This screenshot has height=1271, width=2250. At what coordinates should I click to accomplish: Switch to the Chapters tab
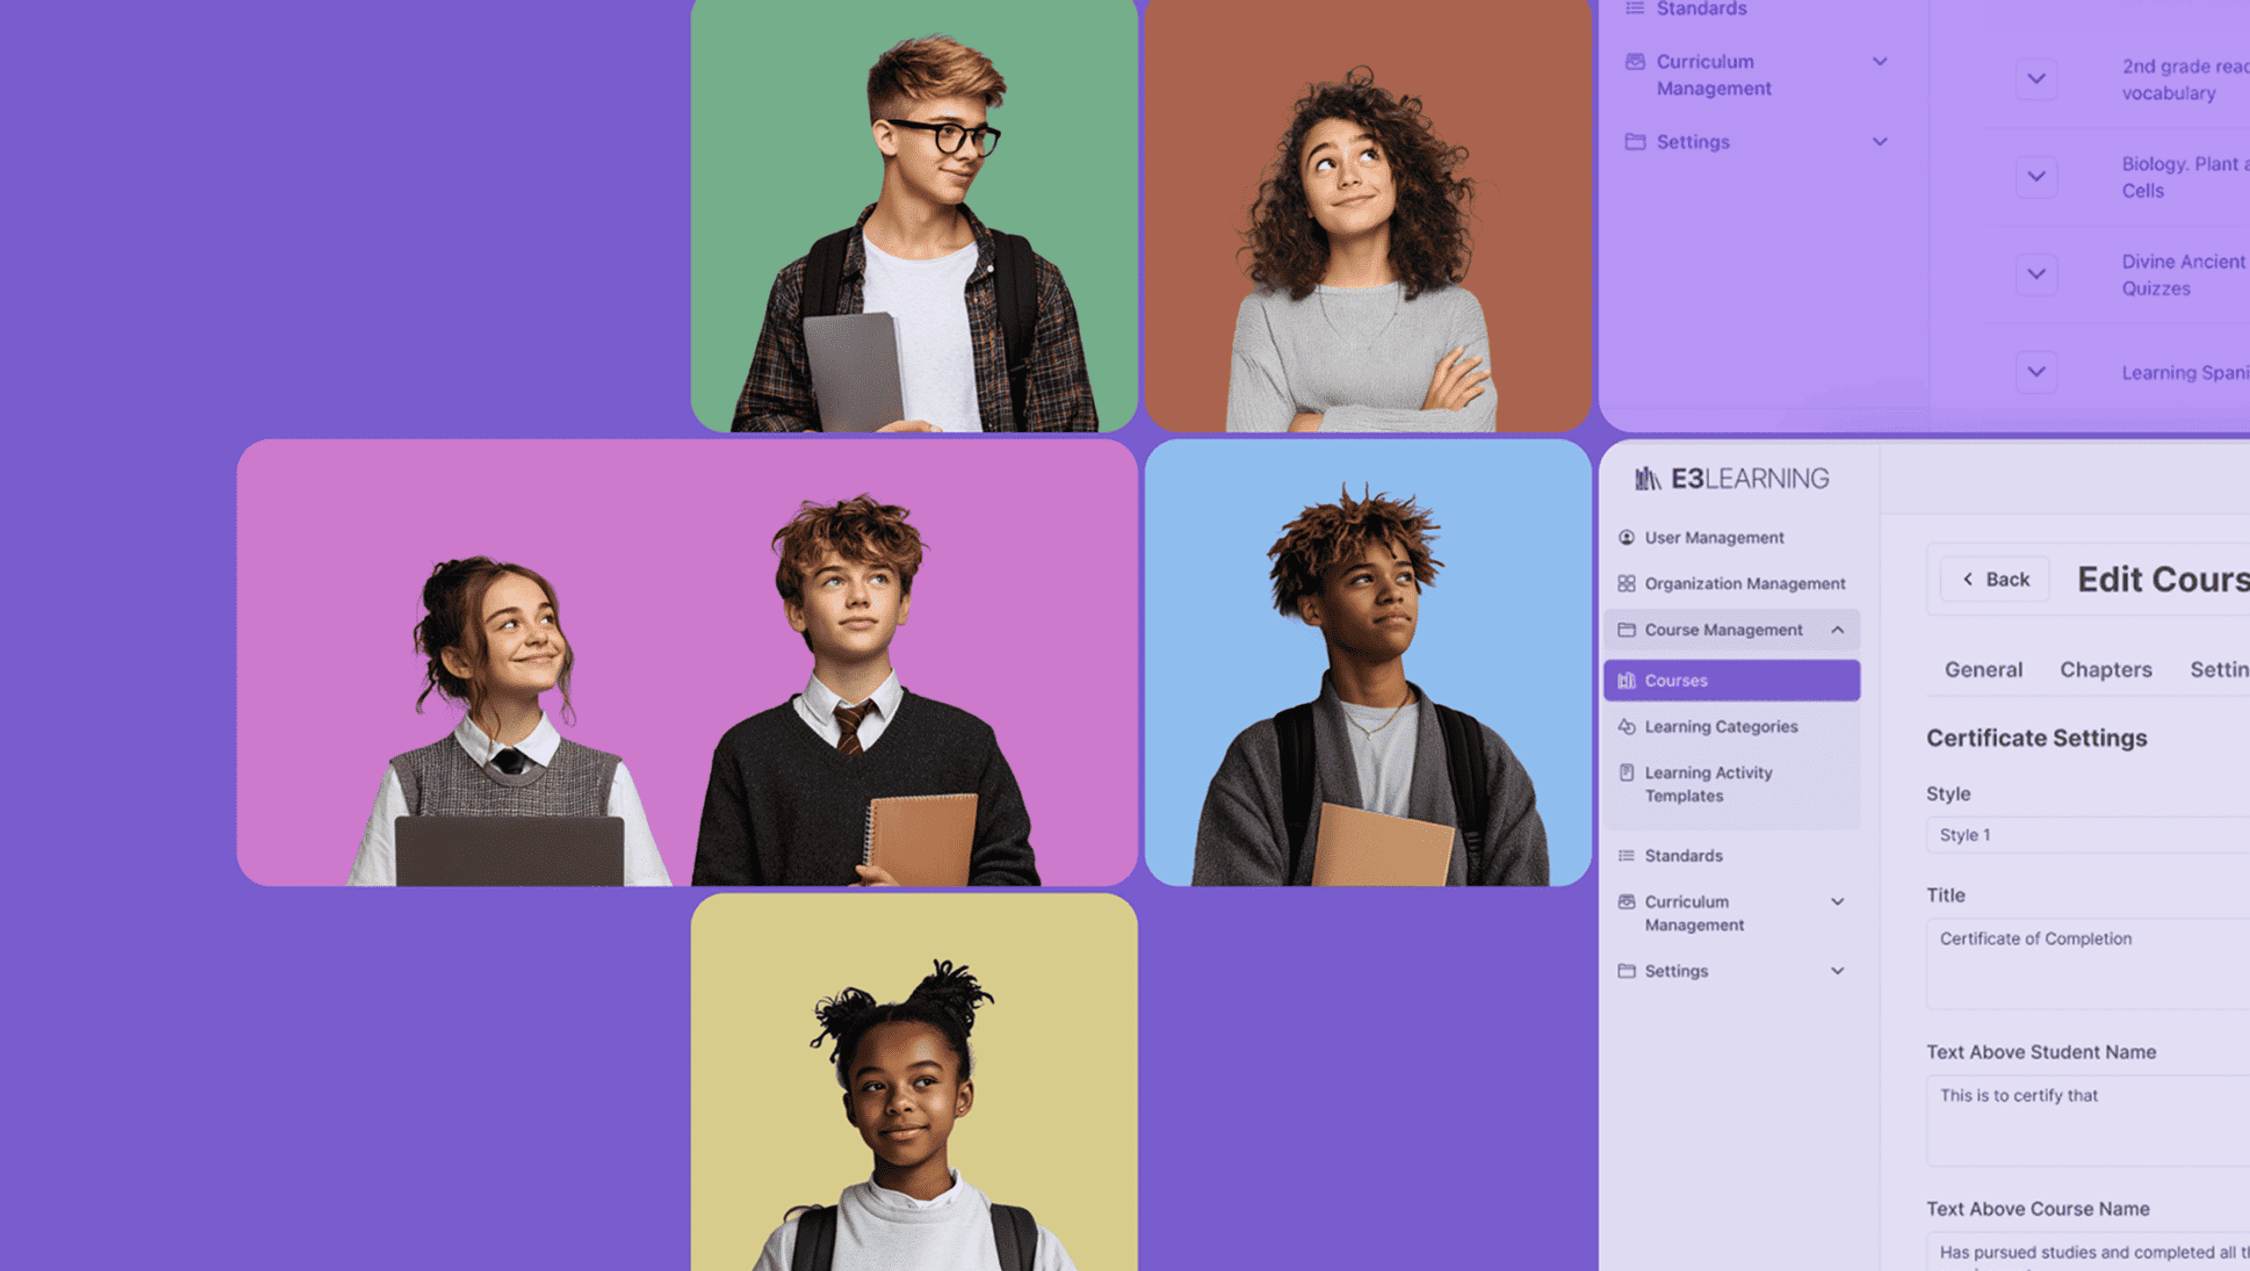pyautogui.click(x=2105, y=670)
